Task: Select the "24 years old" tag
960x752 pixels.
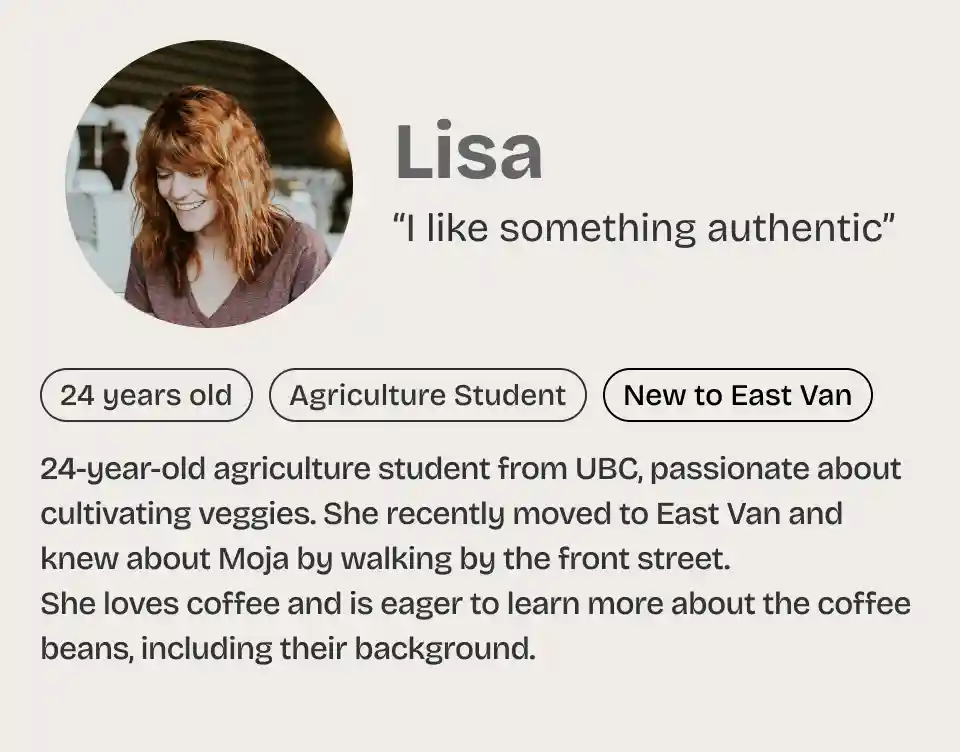Action: coord(146,395)
